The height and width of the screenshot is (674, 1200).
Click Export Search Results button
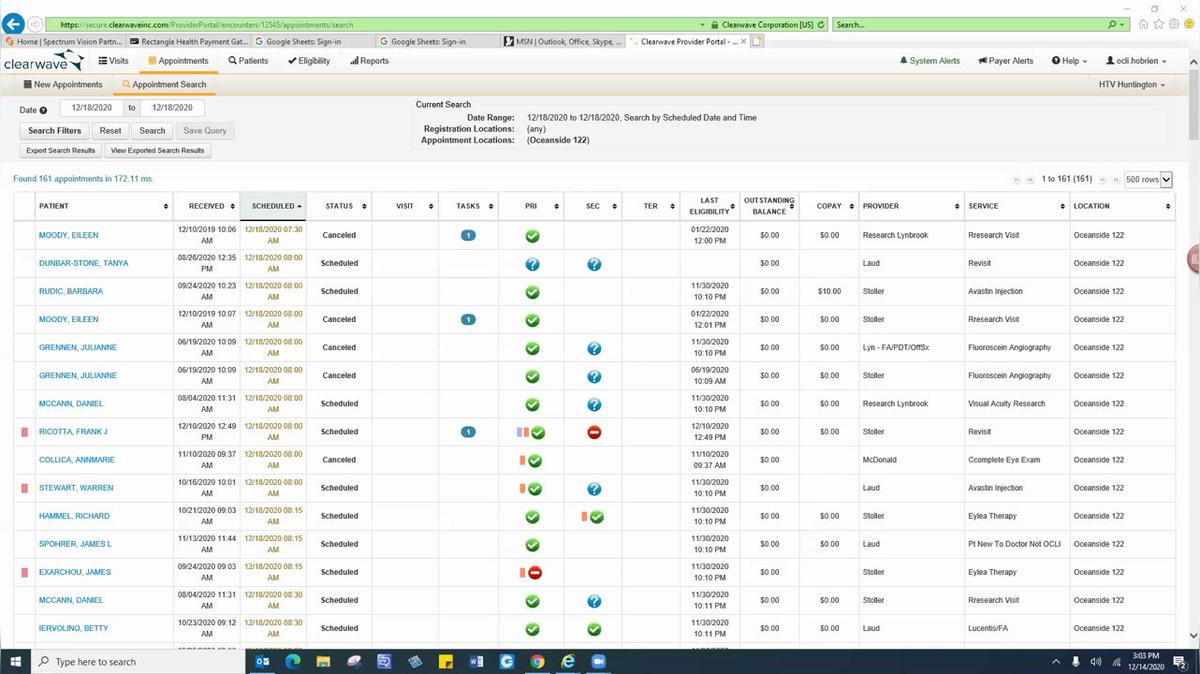(x=61, y=151)
